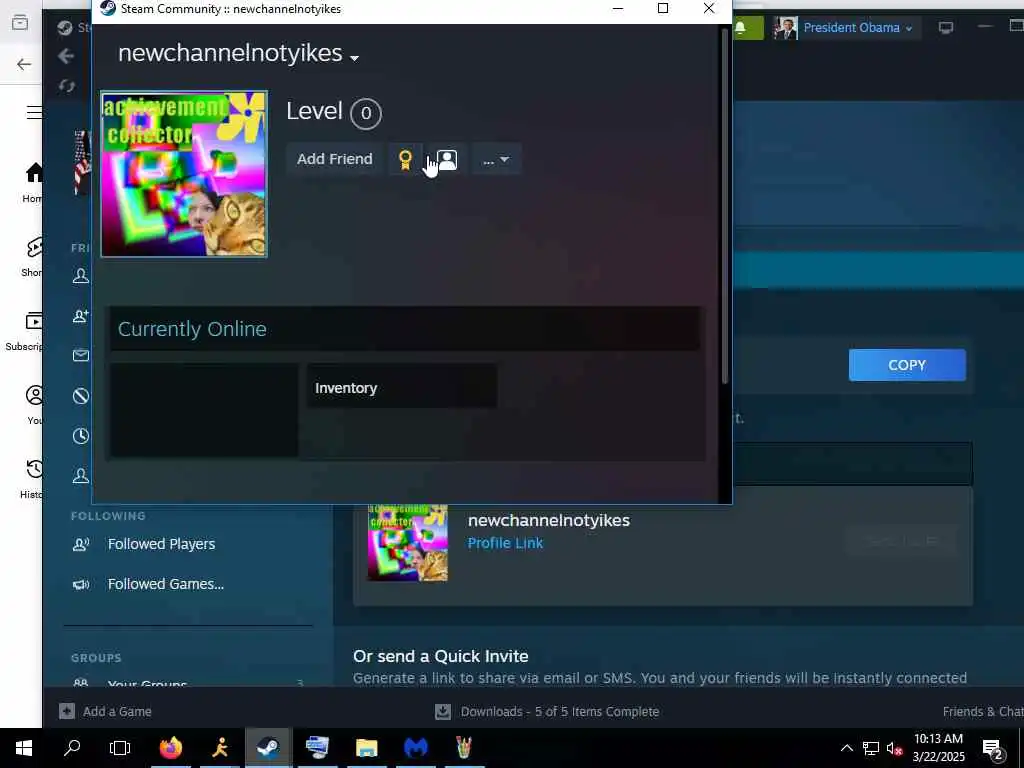Open Recently Played With clock icon

tap(81, 436)
